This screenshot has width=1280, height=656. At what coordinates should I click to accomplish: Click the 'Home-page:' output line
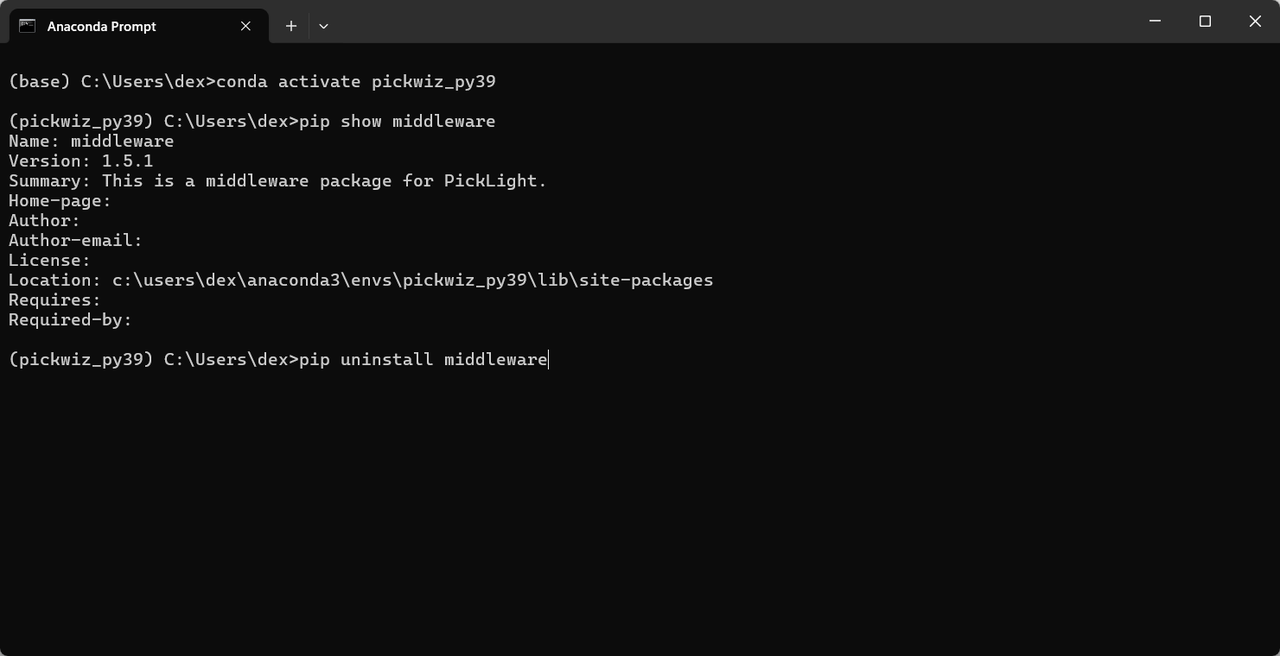[x=60, y=201]
